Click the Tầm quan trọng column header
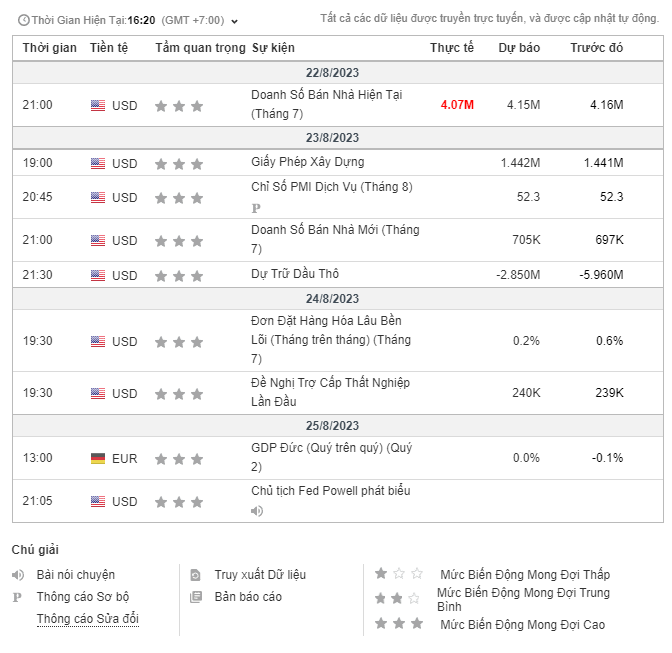The image size is (672, 653). 200,48
